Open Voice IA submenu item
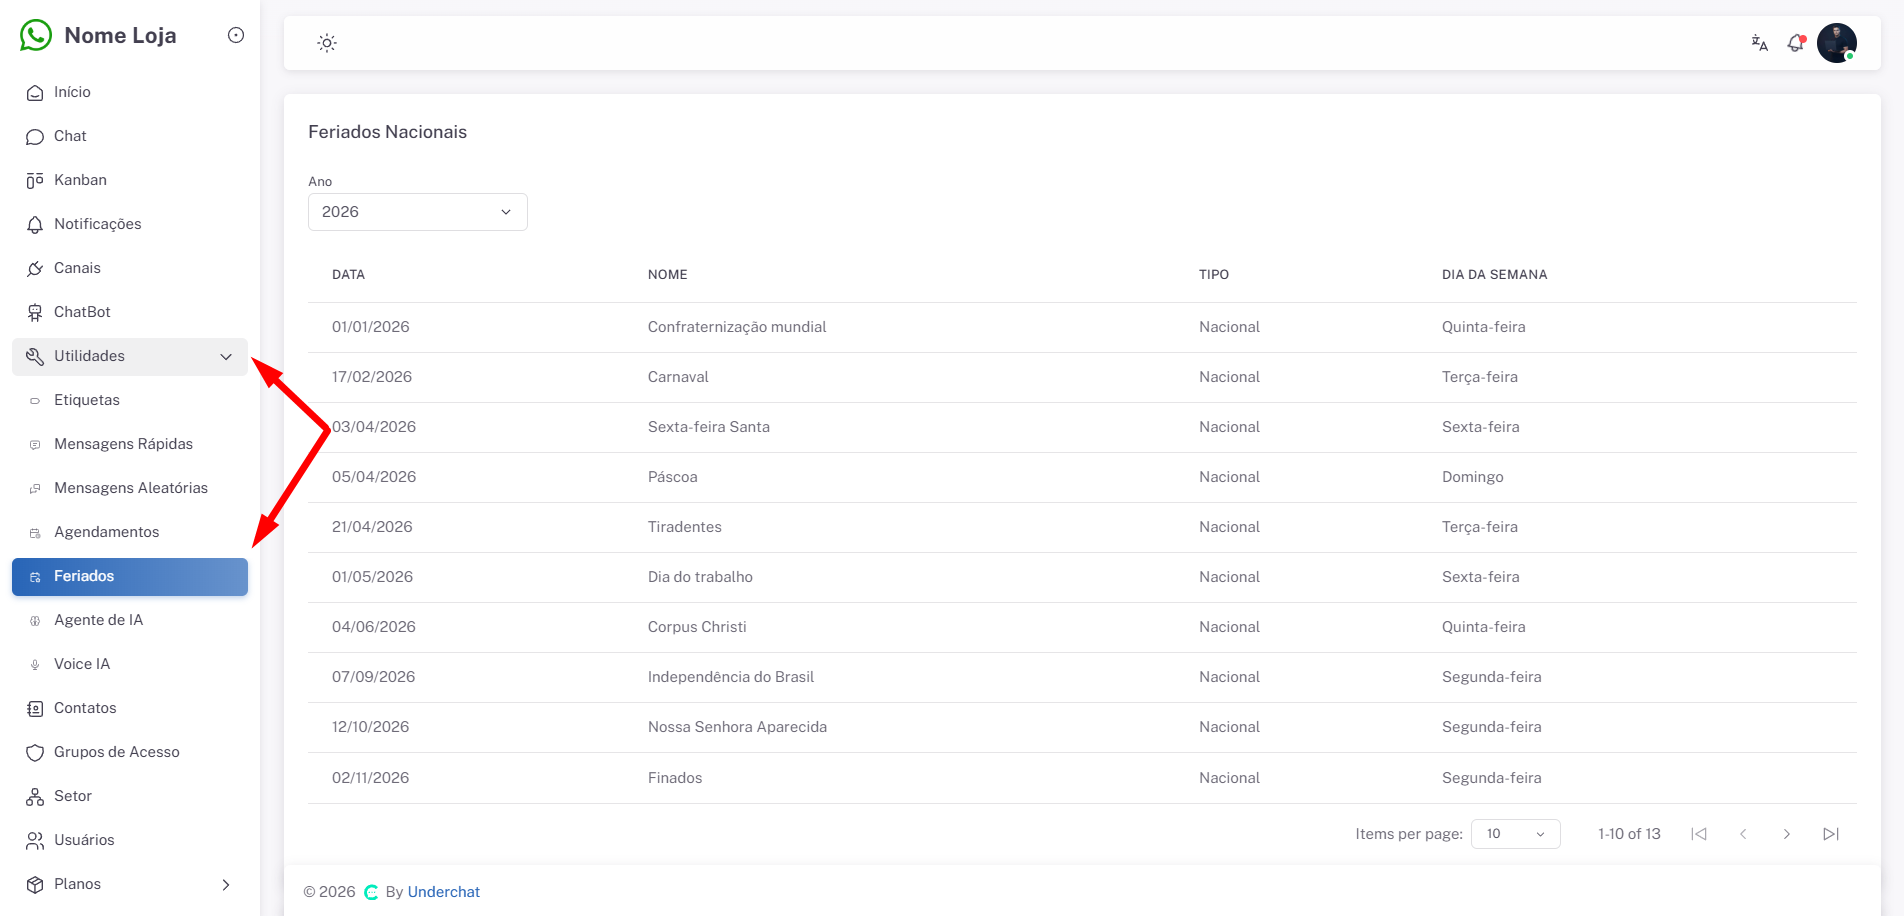 130,664
